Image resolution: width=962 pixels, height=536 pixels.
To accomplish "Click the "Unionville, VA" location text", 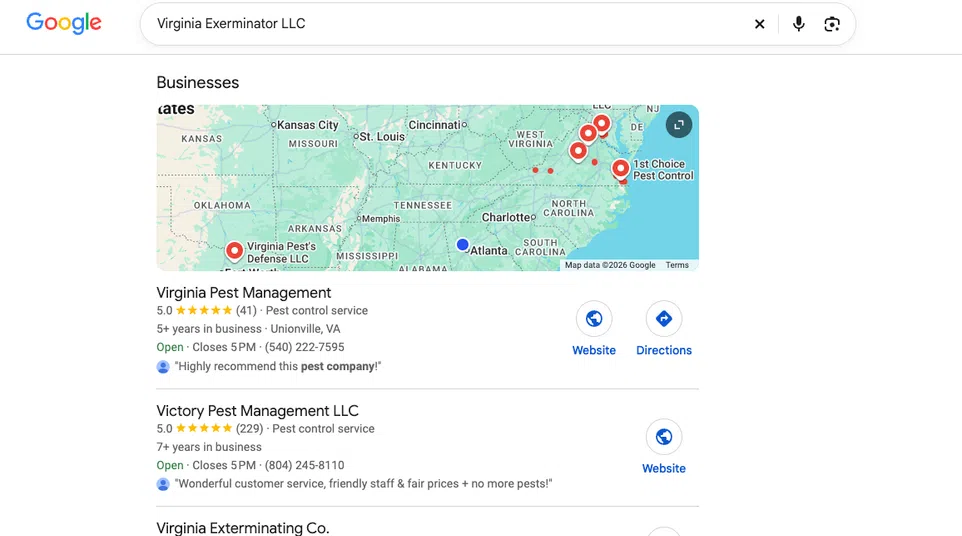I will (305, 329).
